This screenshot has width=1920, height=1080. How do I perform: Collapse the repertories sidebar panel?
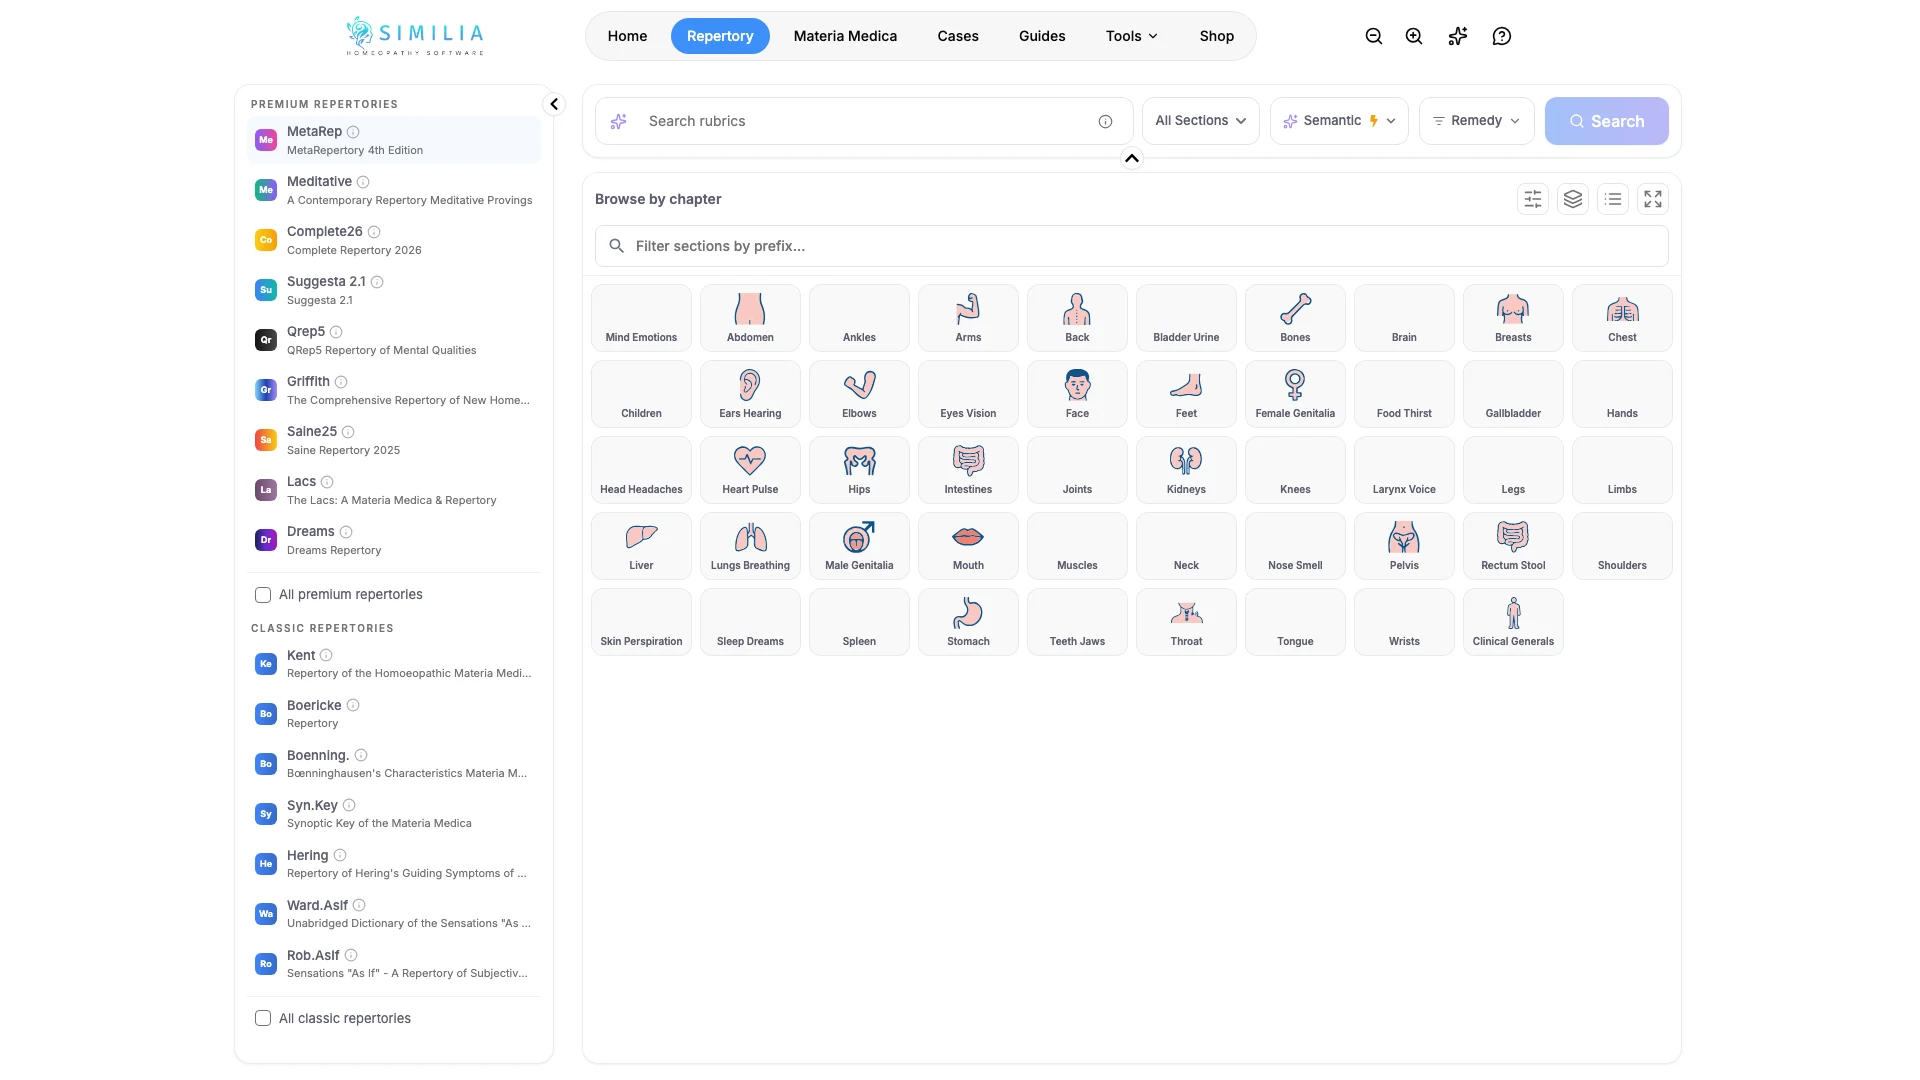[554, 104]
